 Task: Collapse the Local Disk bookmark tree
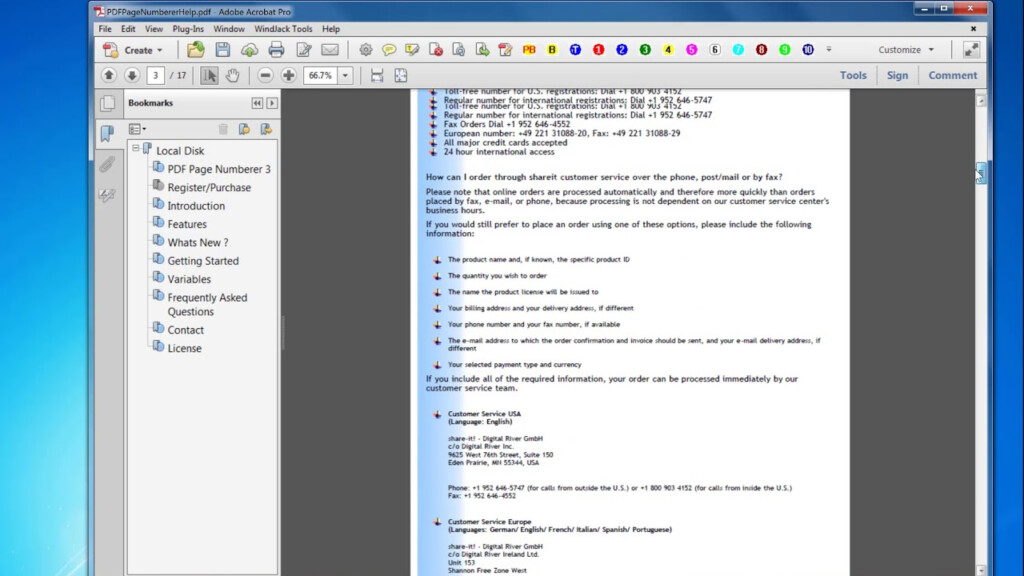[135, 148]
